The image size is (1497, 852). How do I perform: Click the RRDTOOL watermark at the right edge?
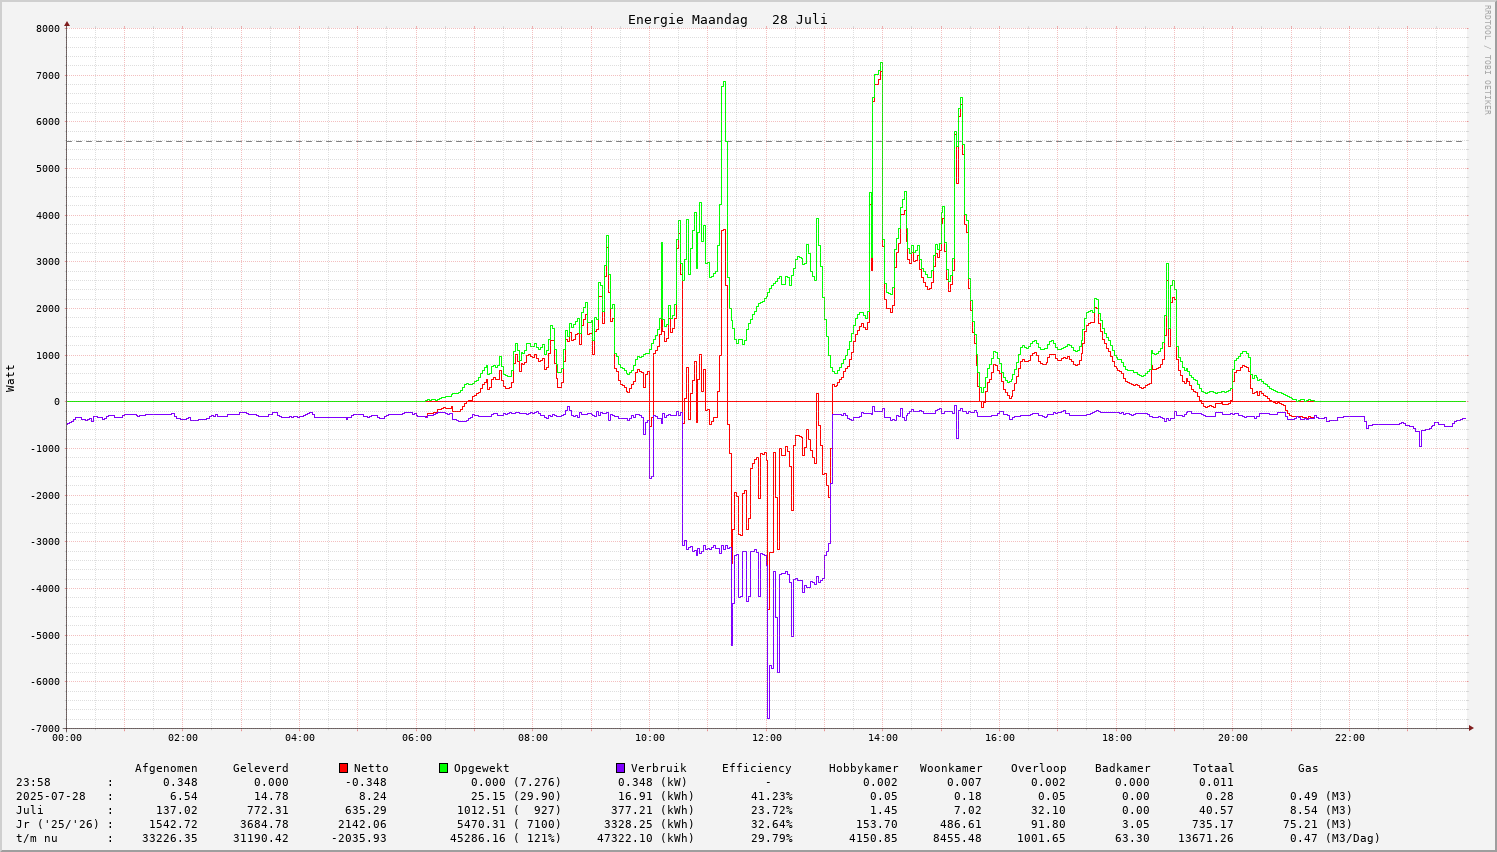(x=1487, y=59)
